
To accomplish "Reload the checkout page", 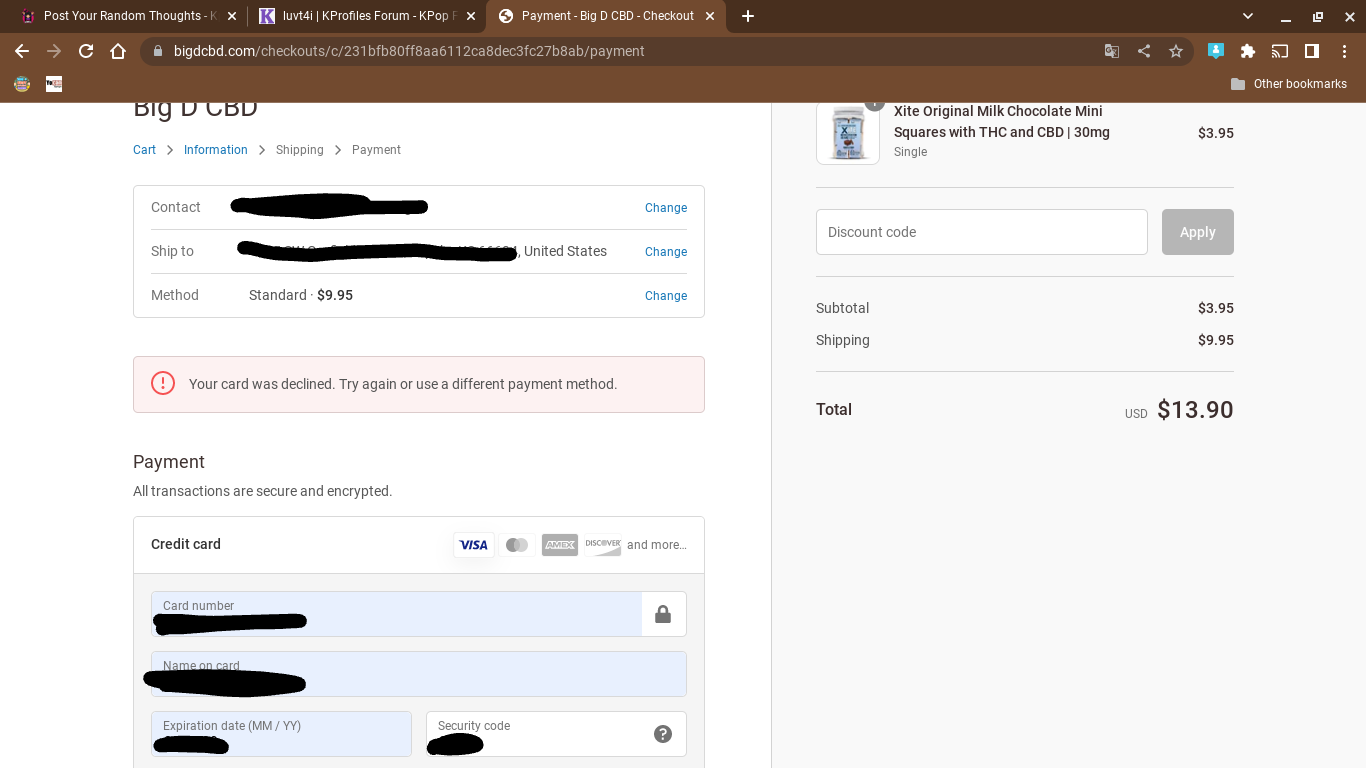I will click(86, 51).
